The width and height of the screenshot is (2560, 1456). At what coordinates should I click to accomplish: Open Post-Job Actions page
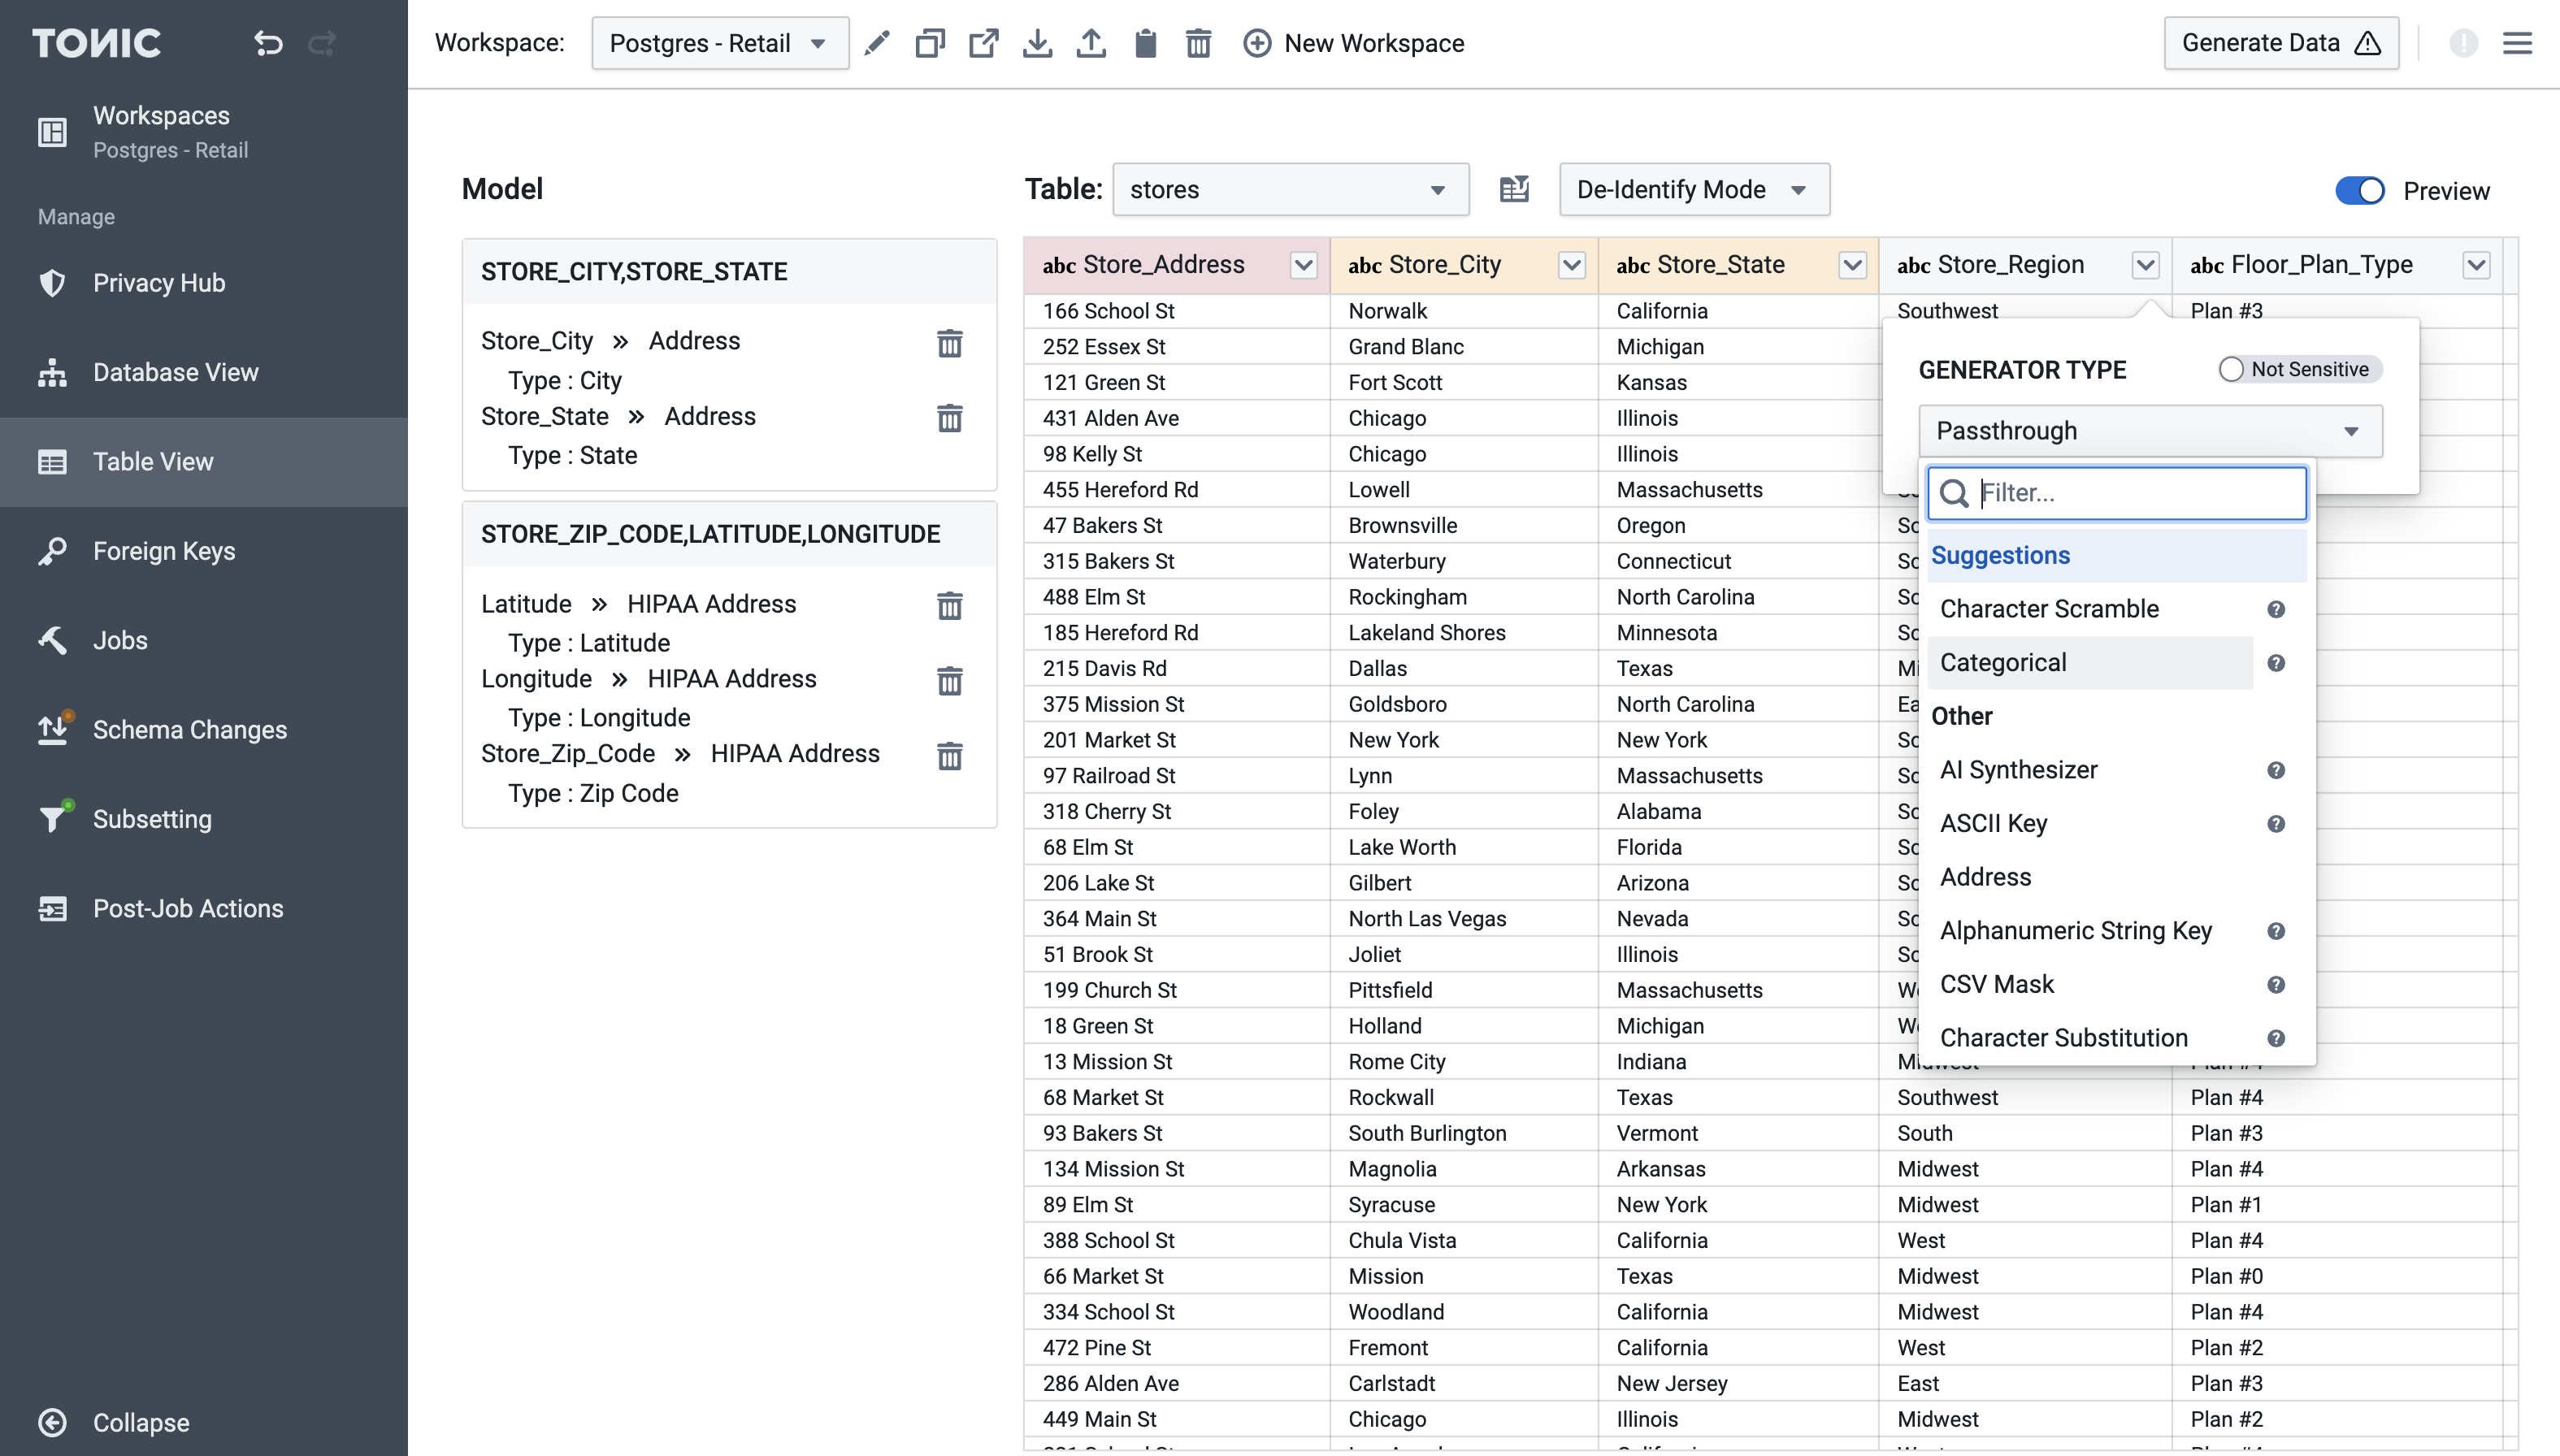click(204, 908)
